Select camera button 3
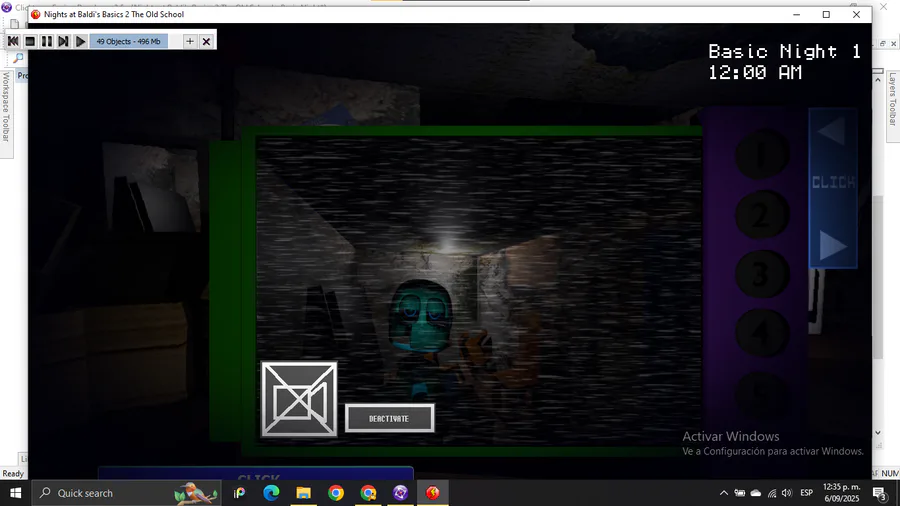 (762, 274)
